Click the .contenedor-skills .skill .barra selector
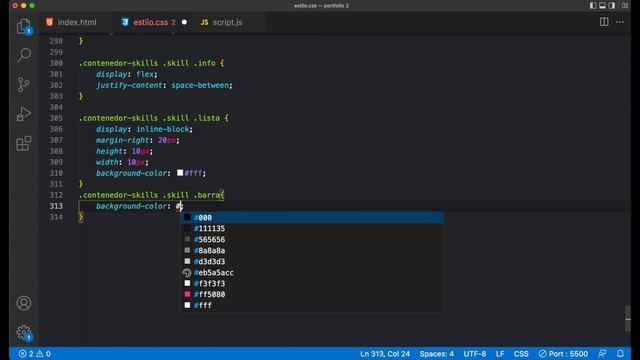This screenshot has height=360, width=640. (149, 195)
